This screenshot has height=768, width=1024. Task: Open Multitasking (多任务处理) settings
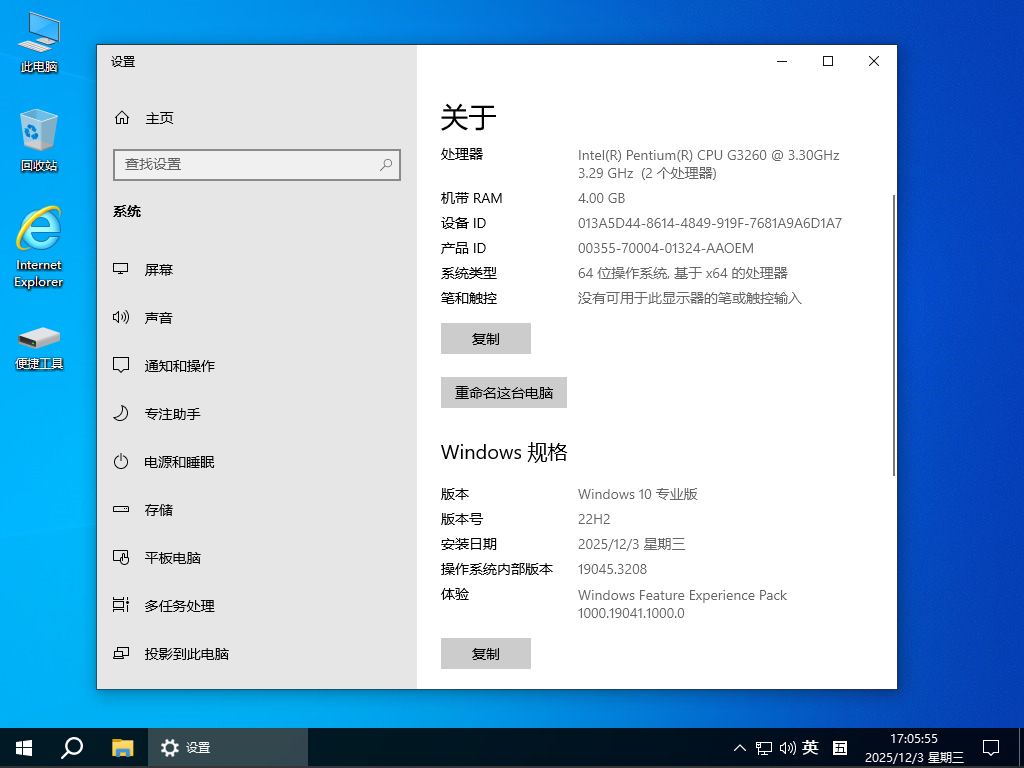pyautogui.click(x=179, y=606)
